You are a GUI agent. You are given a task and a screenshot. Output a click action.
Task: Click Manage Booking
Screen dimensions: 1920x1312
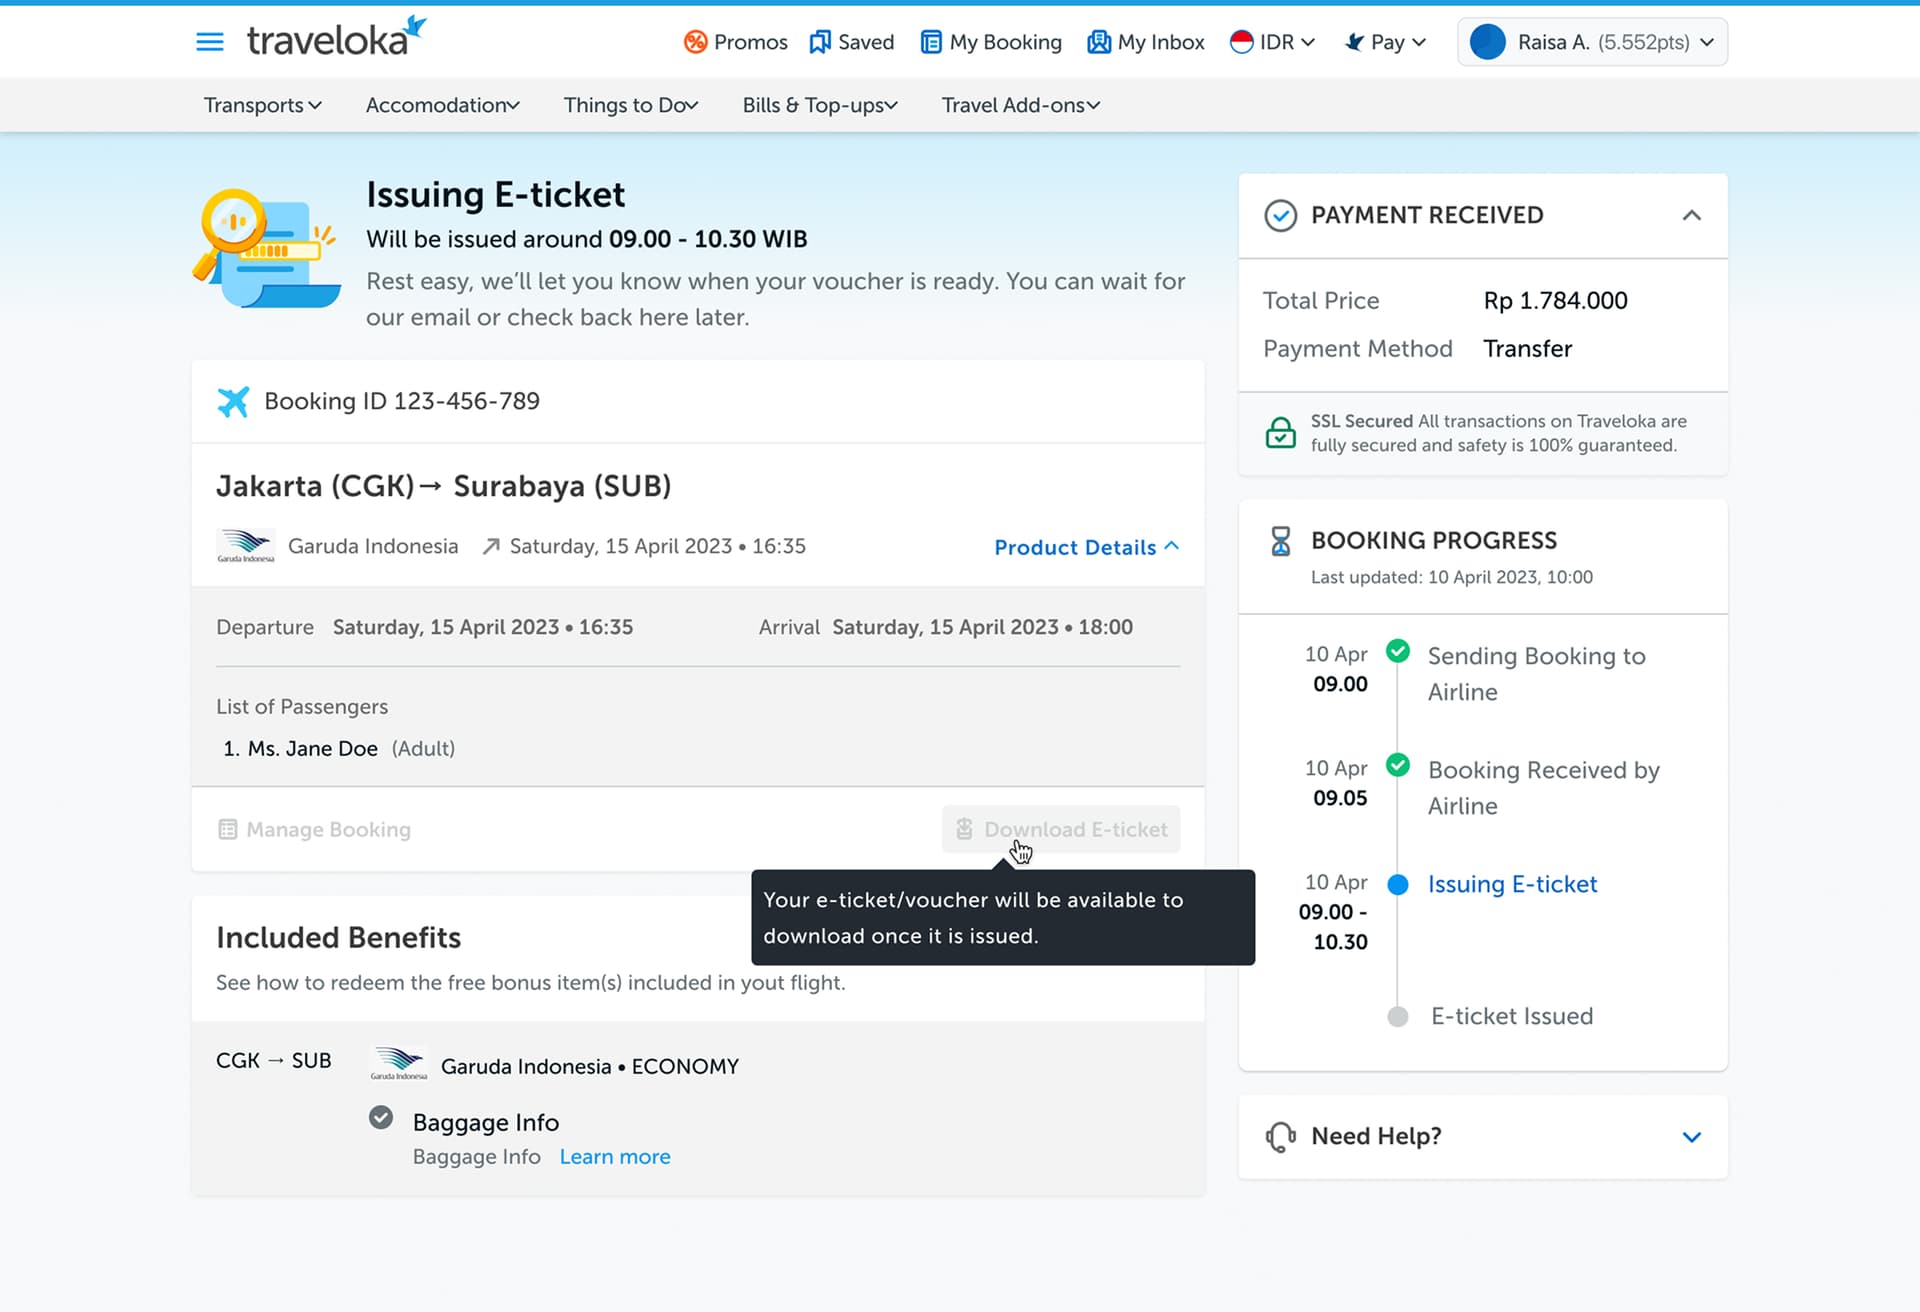(x=314, y=829)
